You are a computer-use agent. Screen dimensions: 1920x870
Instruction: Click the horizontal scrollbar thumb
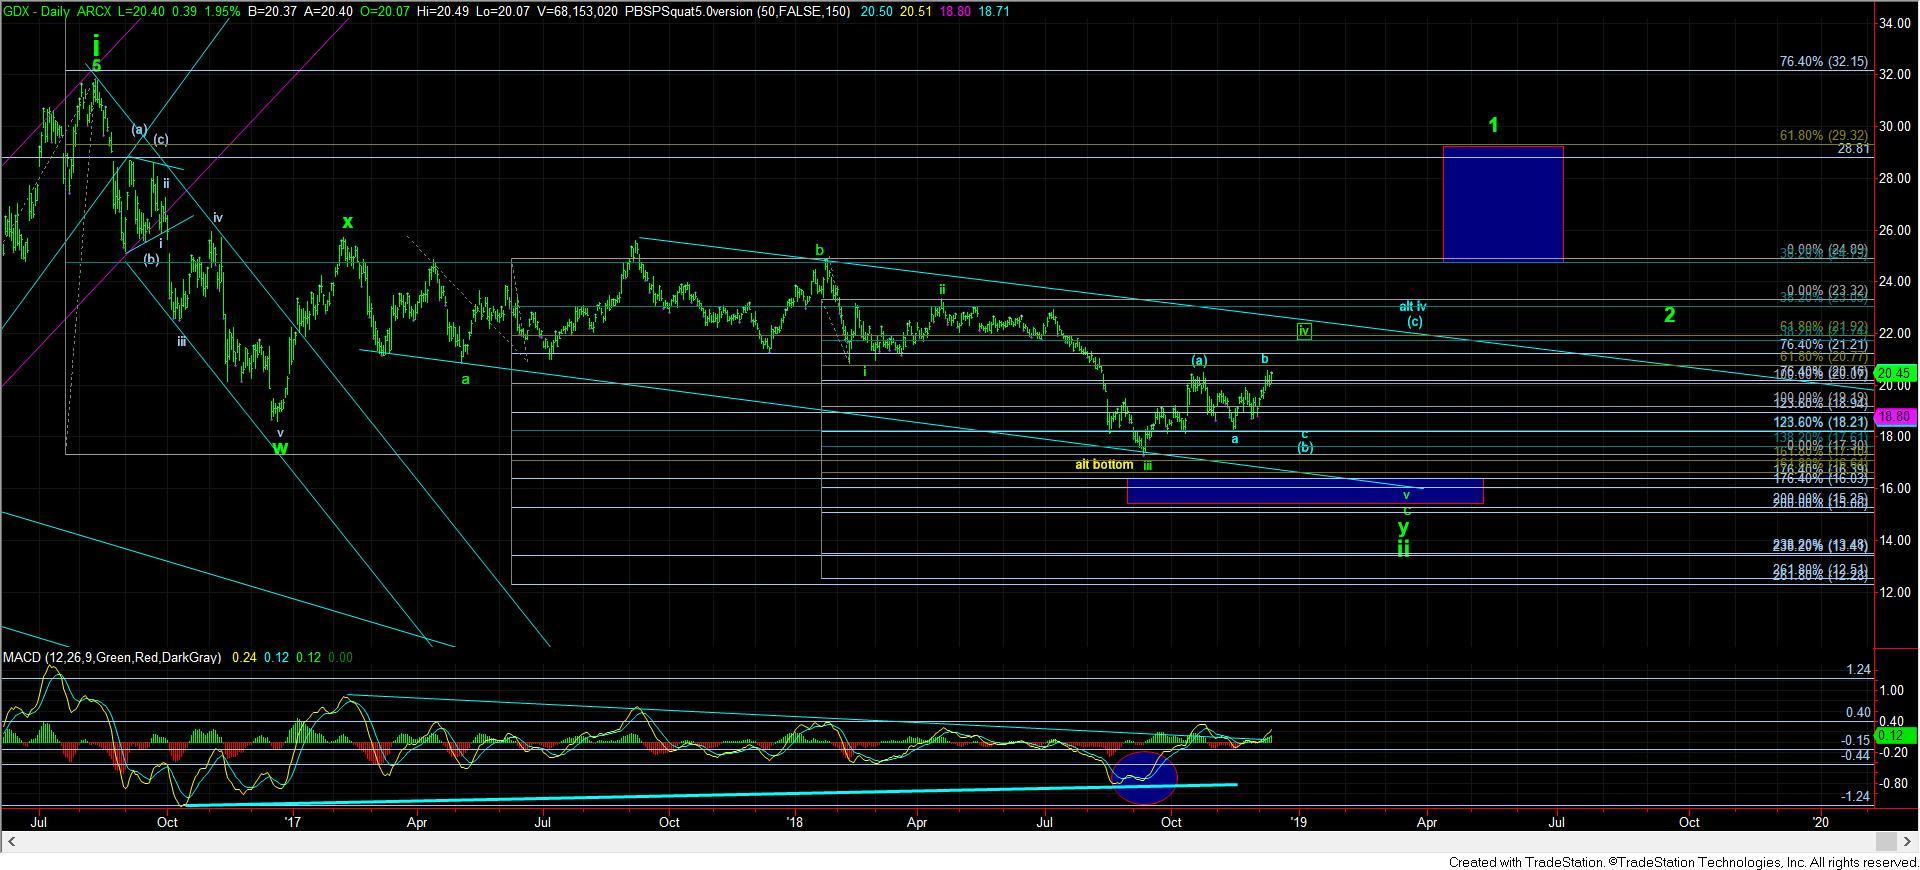point(1886,841)
